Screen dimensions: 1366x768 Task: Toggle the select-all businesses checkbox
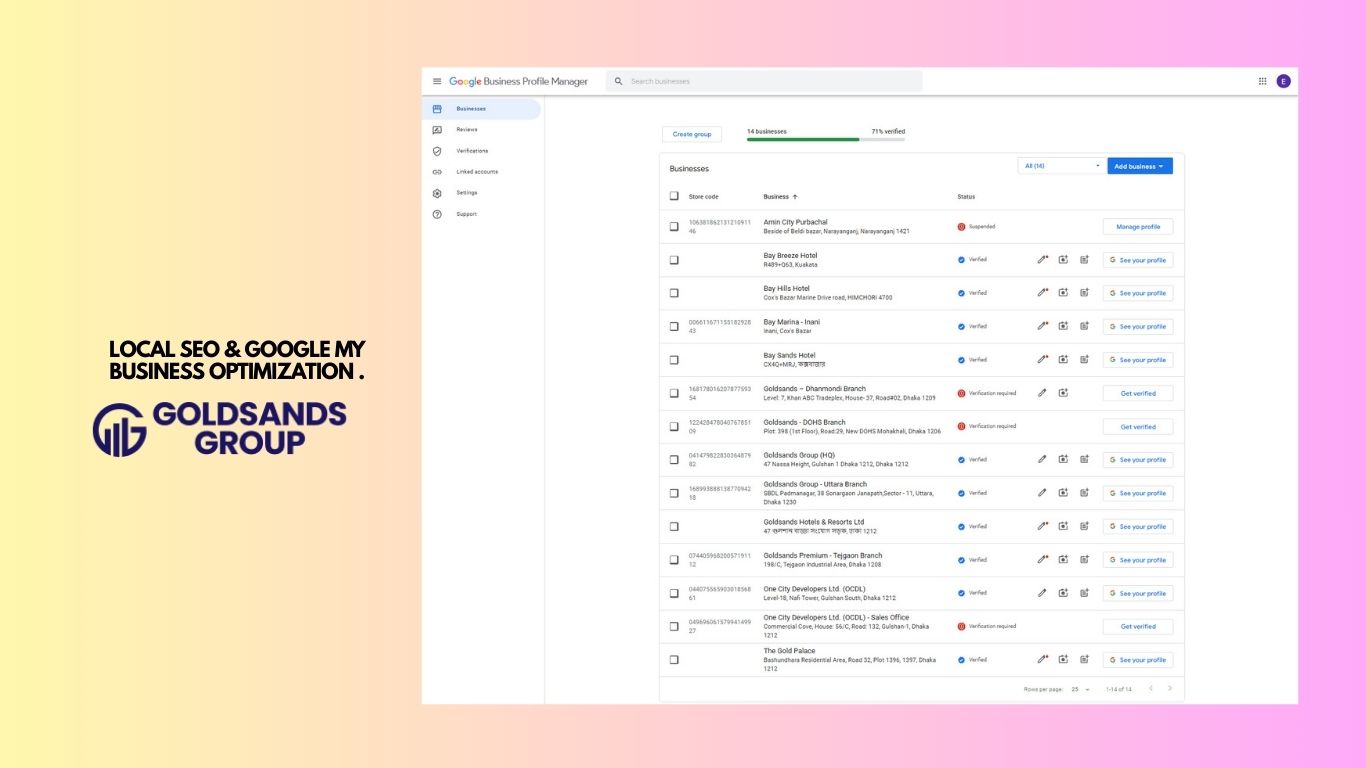coord(674,196)
